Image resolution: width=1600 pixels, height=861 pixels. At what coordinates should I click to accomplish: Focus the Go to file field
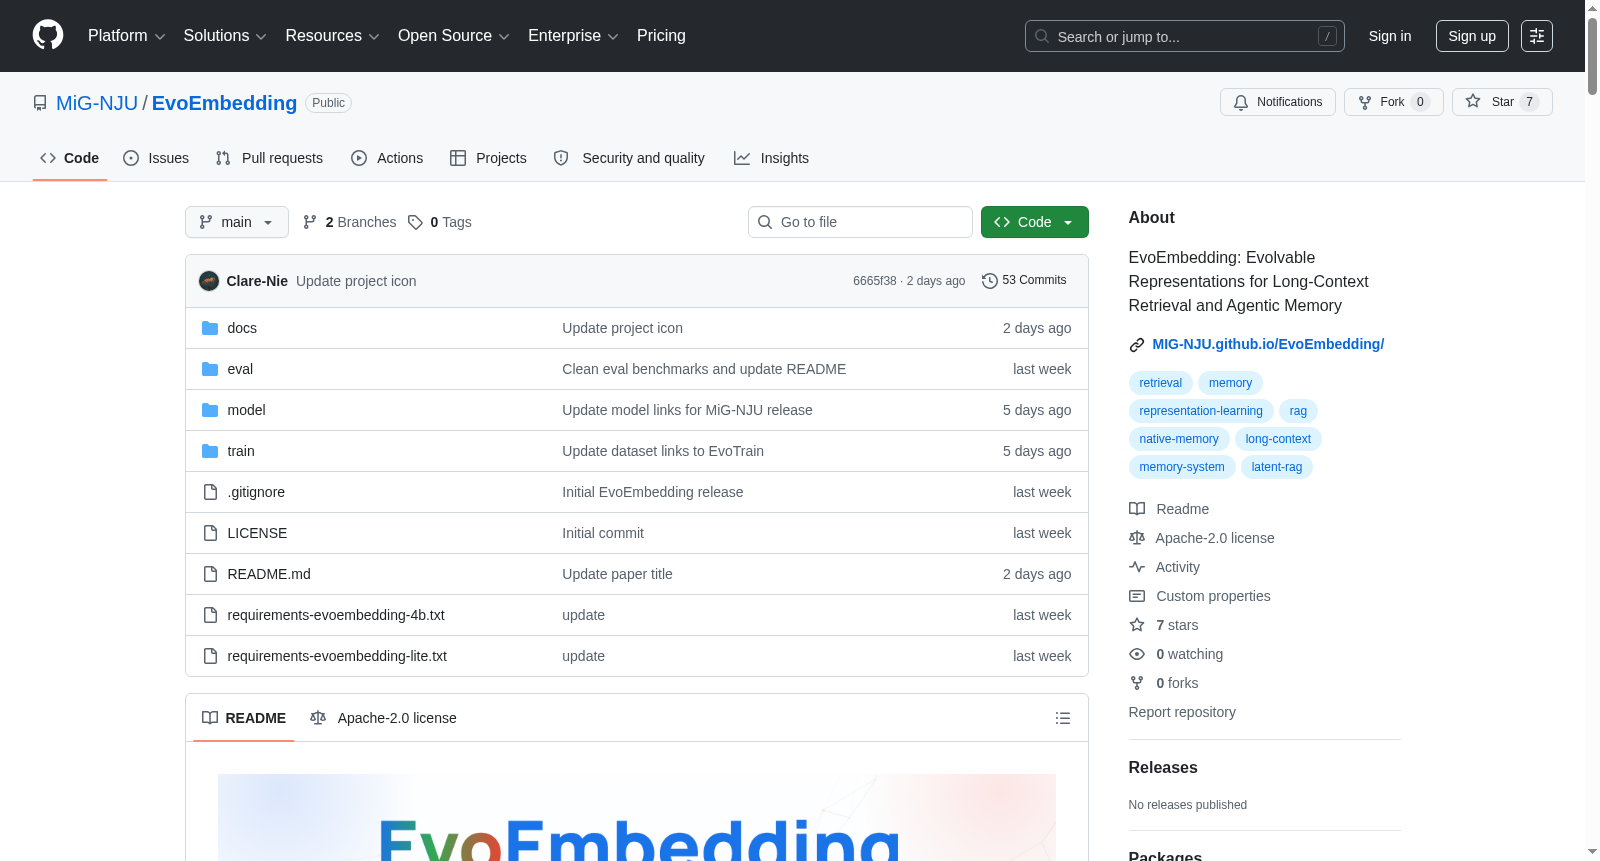pyautogui.click(x=860, y=222)
